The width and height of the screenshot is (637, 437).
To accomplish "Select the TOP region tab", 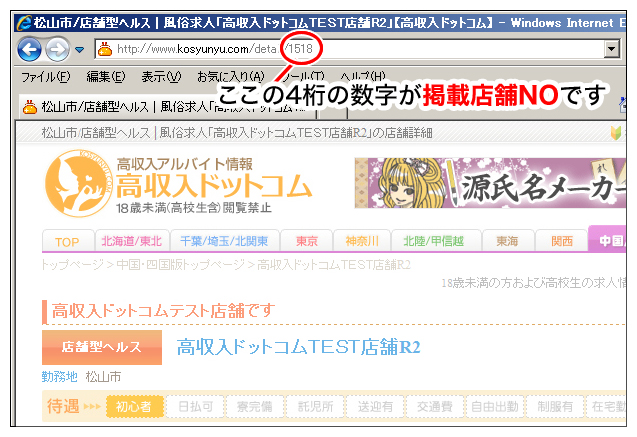I will 67,242.
